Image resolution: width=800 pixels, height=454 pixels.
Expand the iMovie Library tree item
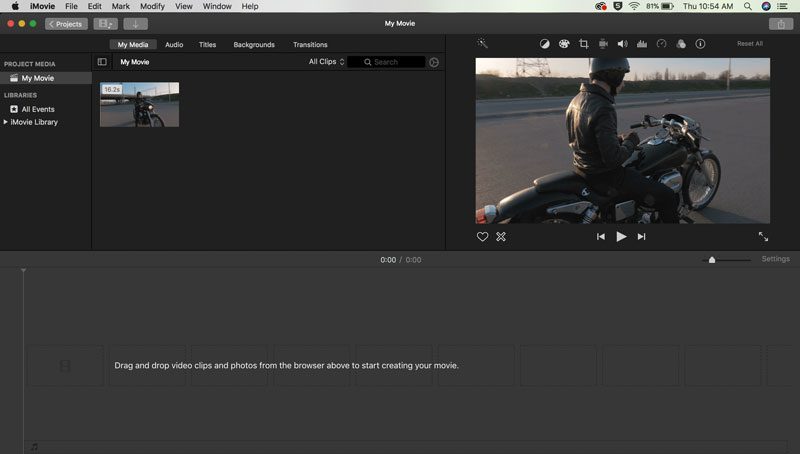click(x=6, y=122)
